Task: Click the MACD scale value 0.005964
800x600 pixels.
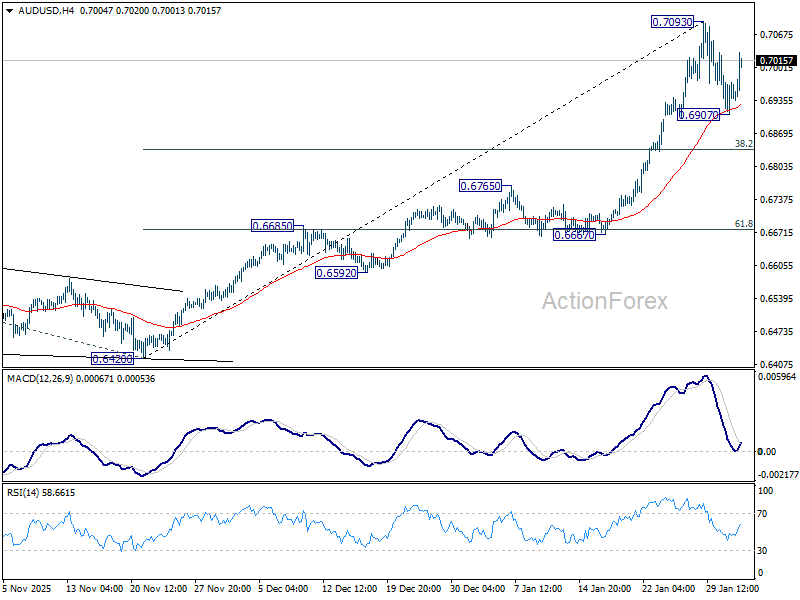Action: (x=777, y=377)
